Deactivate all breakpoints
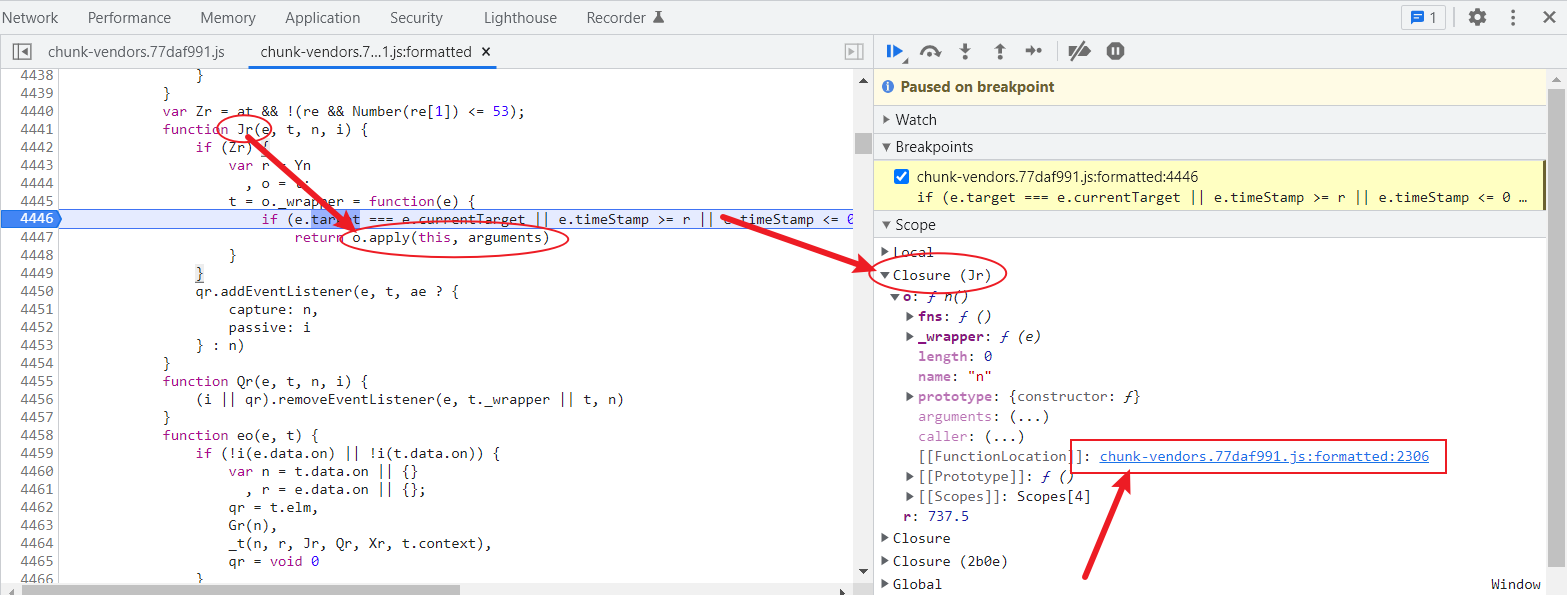1567x595 pixels. (x=1079, y=51)
